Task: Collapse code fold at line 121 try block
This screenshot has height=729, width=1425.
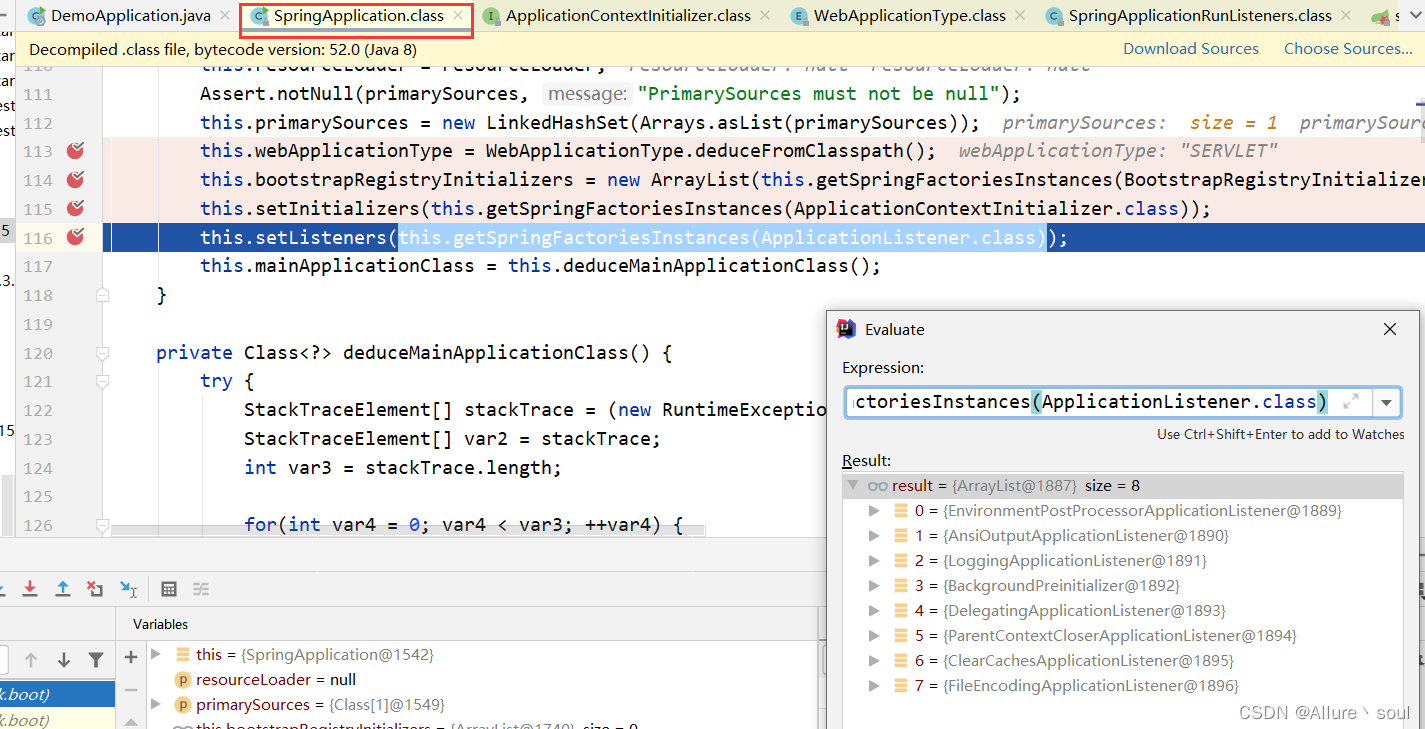Action: point(102,381)
